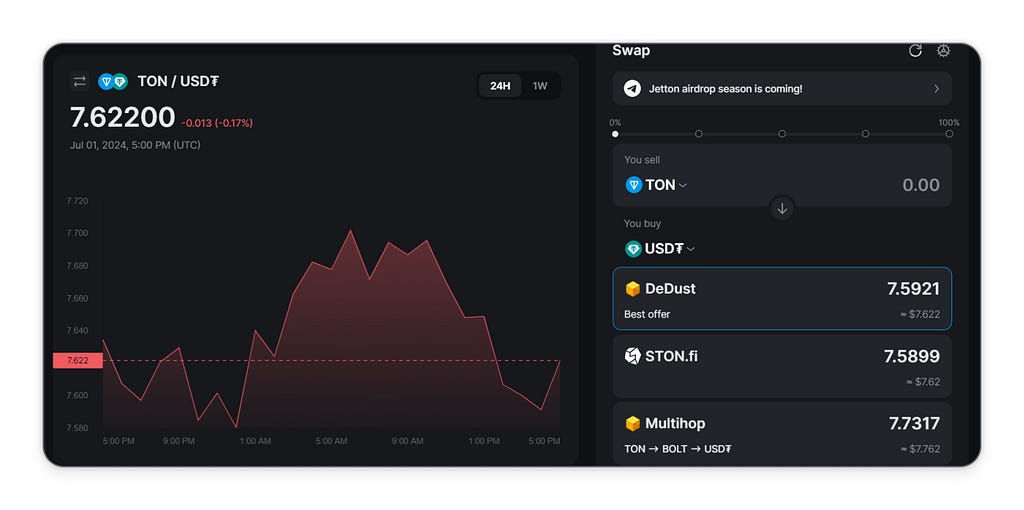
Task: Click STON.fi rate 7.5899
Action: point(912,356)
